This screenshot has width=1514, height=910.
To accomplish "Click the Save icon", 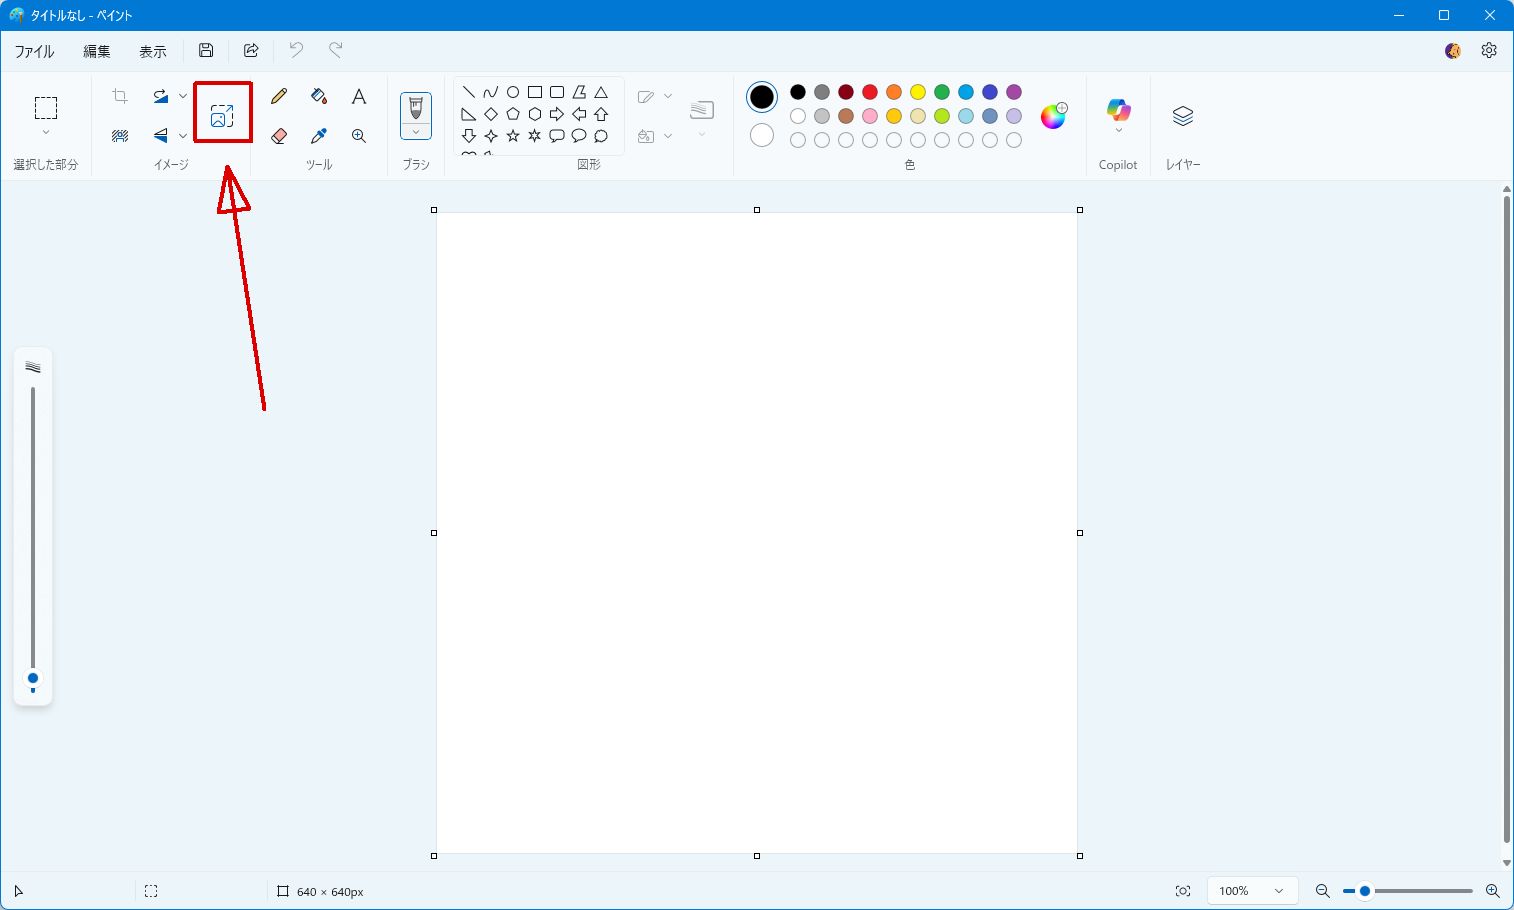I will [206, 50].
